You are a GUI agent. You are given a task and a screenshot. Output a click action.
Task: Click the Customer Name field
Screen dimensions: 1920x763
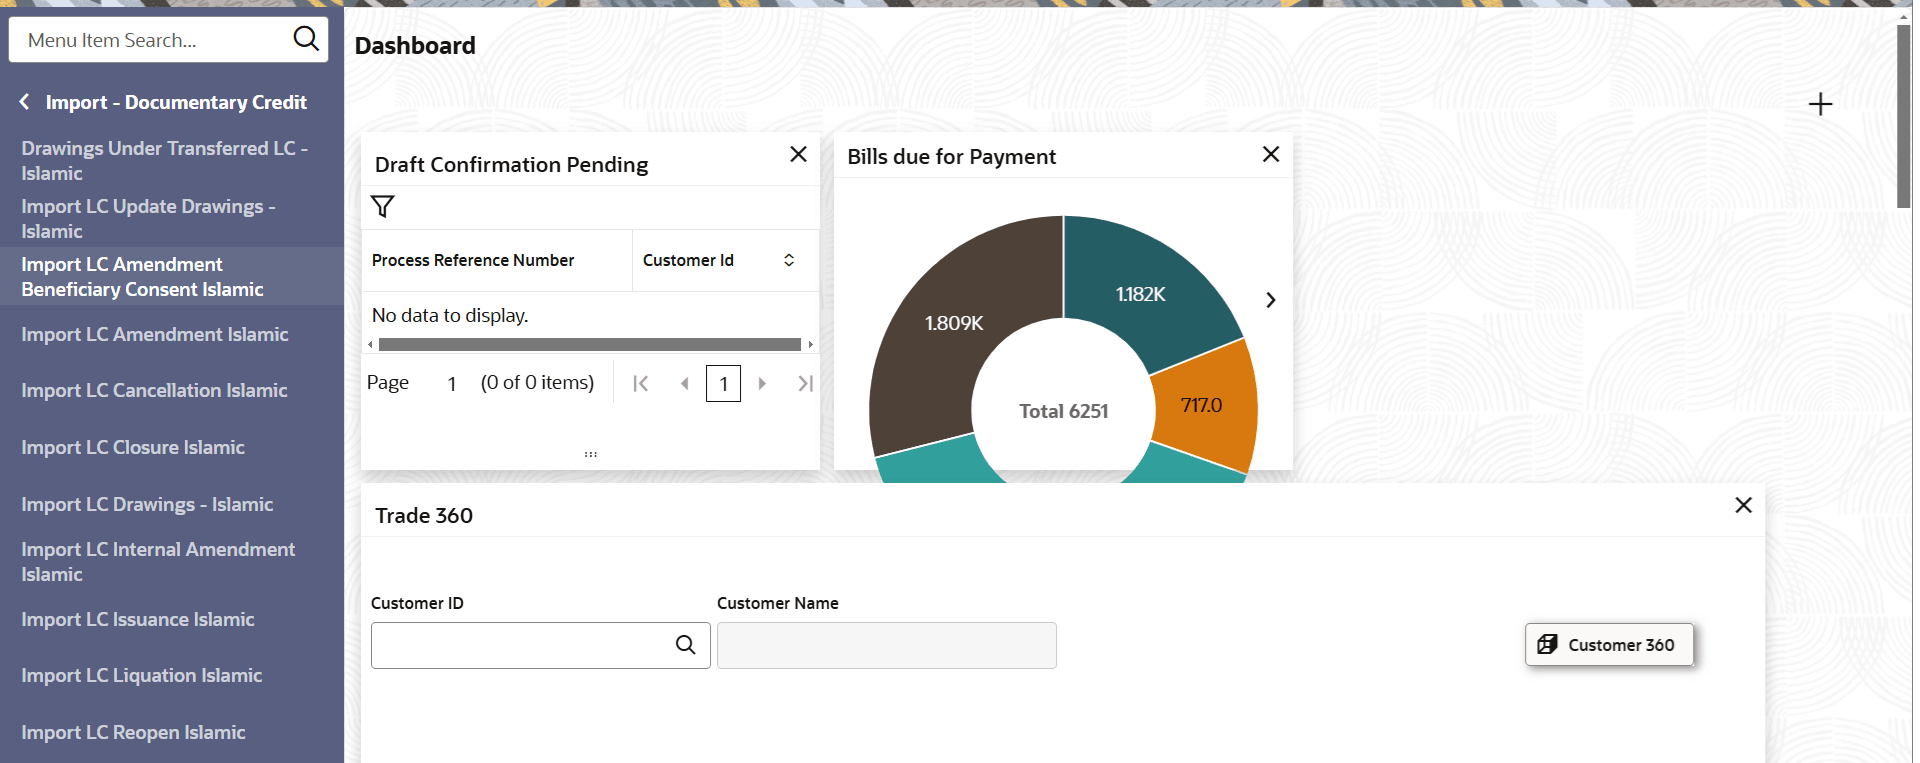tap(886, 645)
